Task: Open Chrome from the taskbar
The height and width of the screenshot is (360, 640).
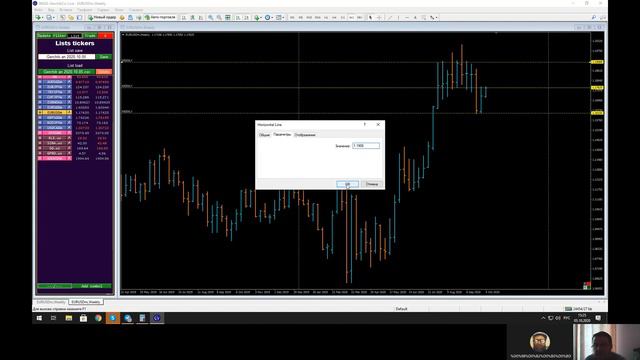Action: pos(98,318)
